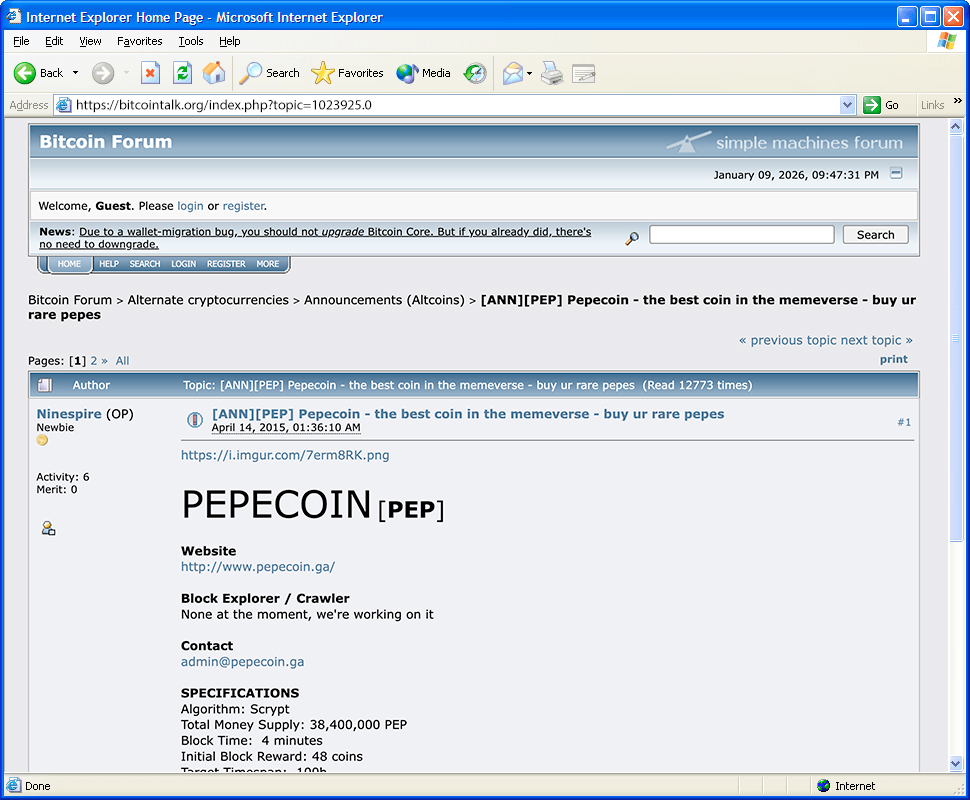Switch to the REGISTER forum tab
Viewport: 970px width, 800px height.
pyautogui.click(x=225, y=263)
